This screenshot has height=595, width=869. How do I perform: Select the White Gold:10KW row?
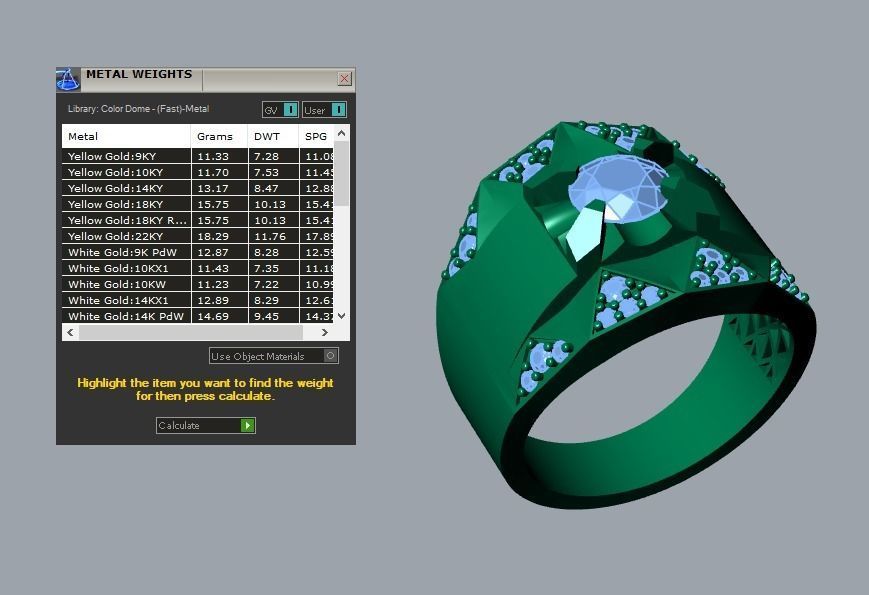[198, 285]
